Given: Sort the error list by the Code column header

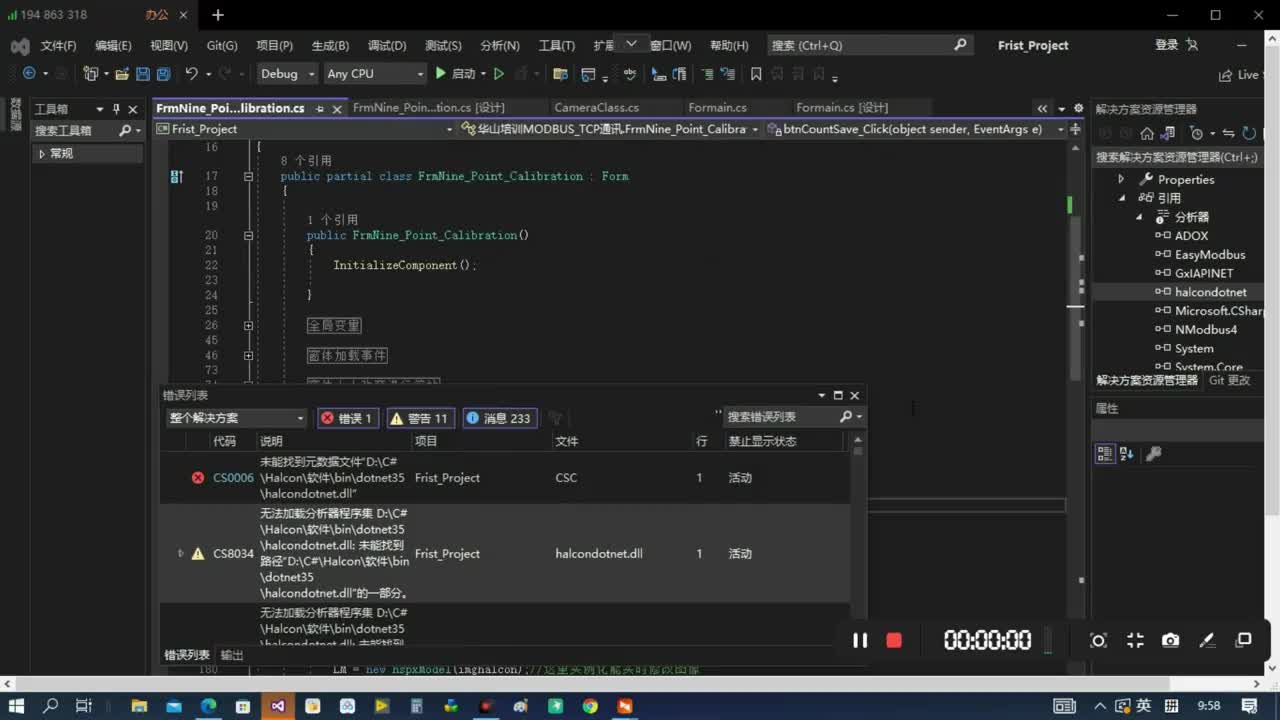Looking at the screenshot, I should point(224,441).
